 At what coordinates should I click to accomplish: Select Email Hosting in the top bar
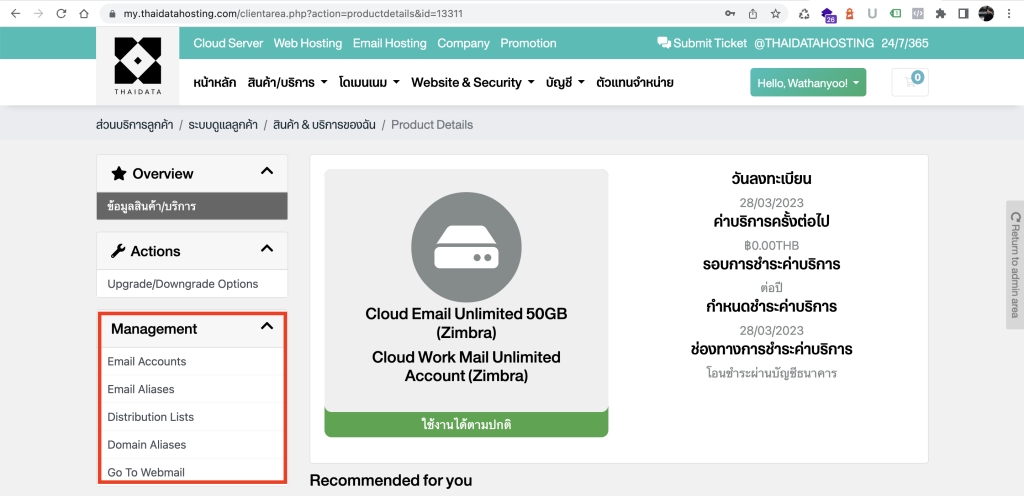click(x=389, y=43)
